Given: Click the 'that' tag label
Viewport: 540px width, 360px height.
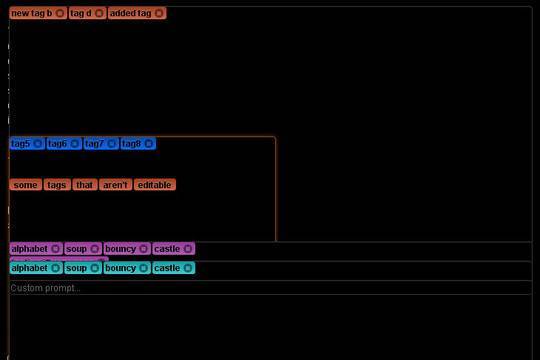Looking at the screenshot, I should pos(85,185).
